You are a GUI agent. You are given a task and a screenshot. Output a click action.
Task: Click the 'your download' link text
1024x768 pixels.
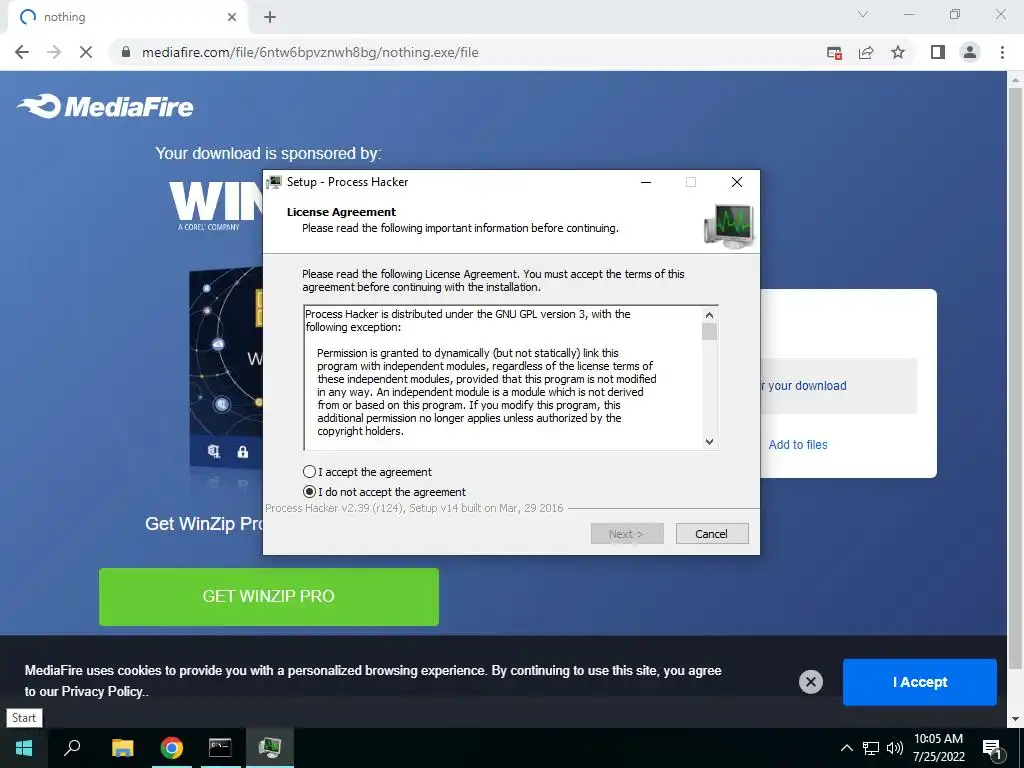(807, 386)
